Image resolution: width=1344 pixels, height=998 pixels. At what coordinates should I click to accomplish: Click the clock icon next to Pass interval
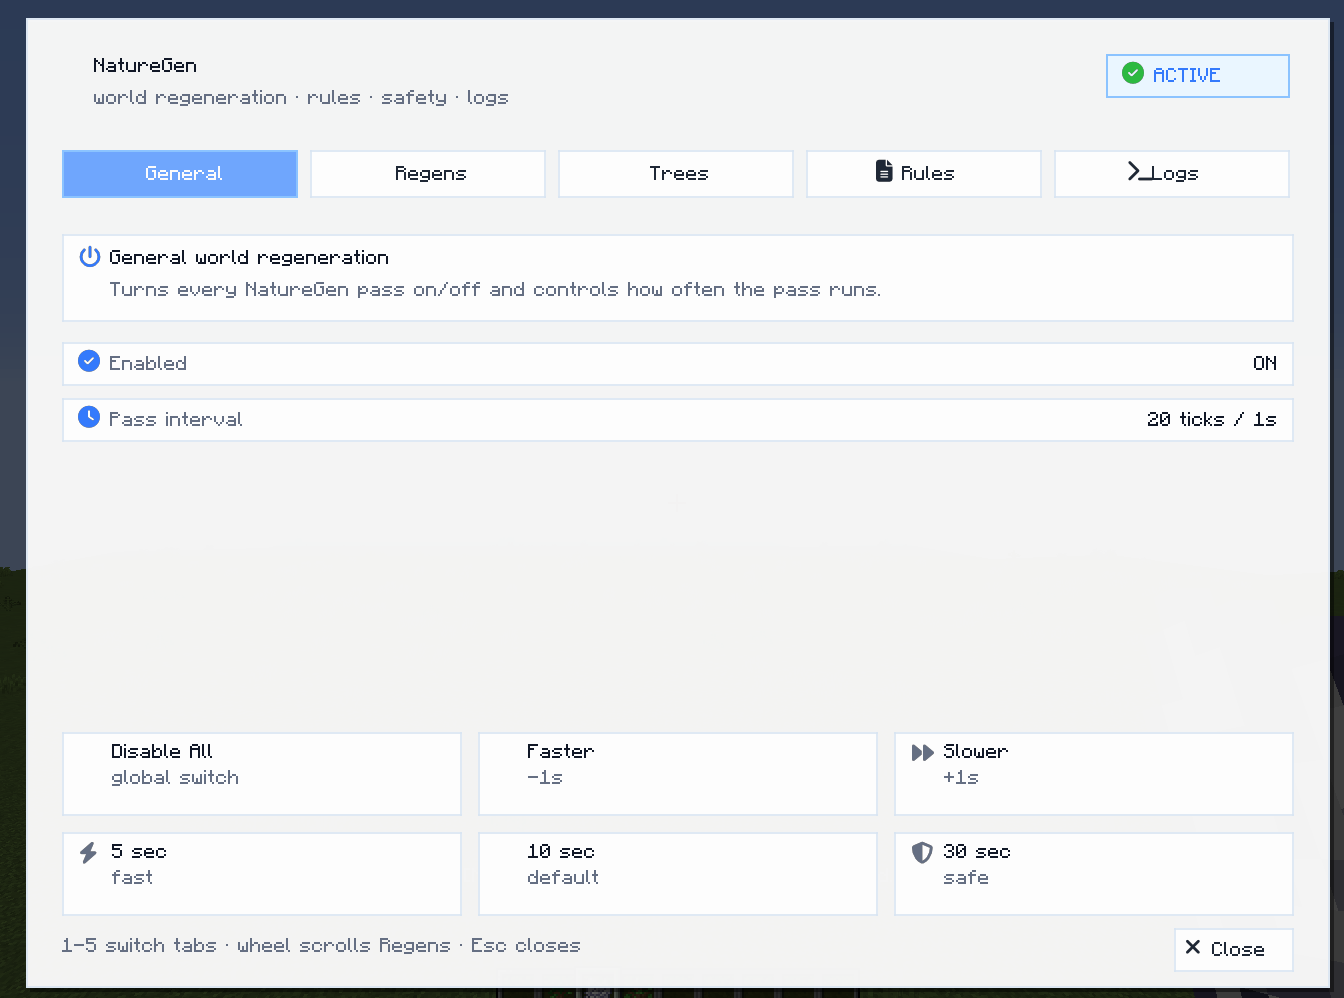pyautogui.click(x=89, y=417)
